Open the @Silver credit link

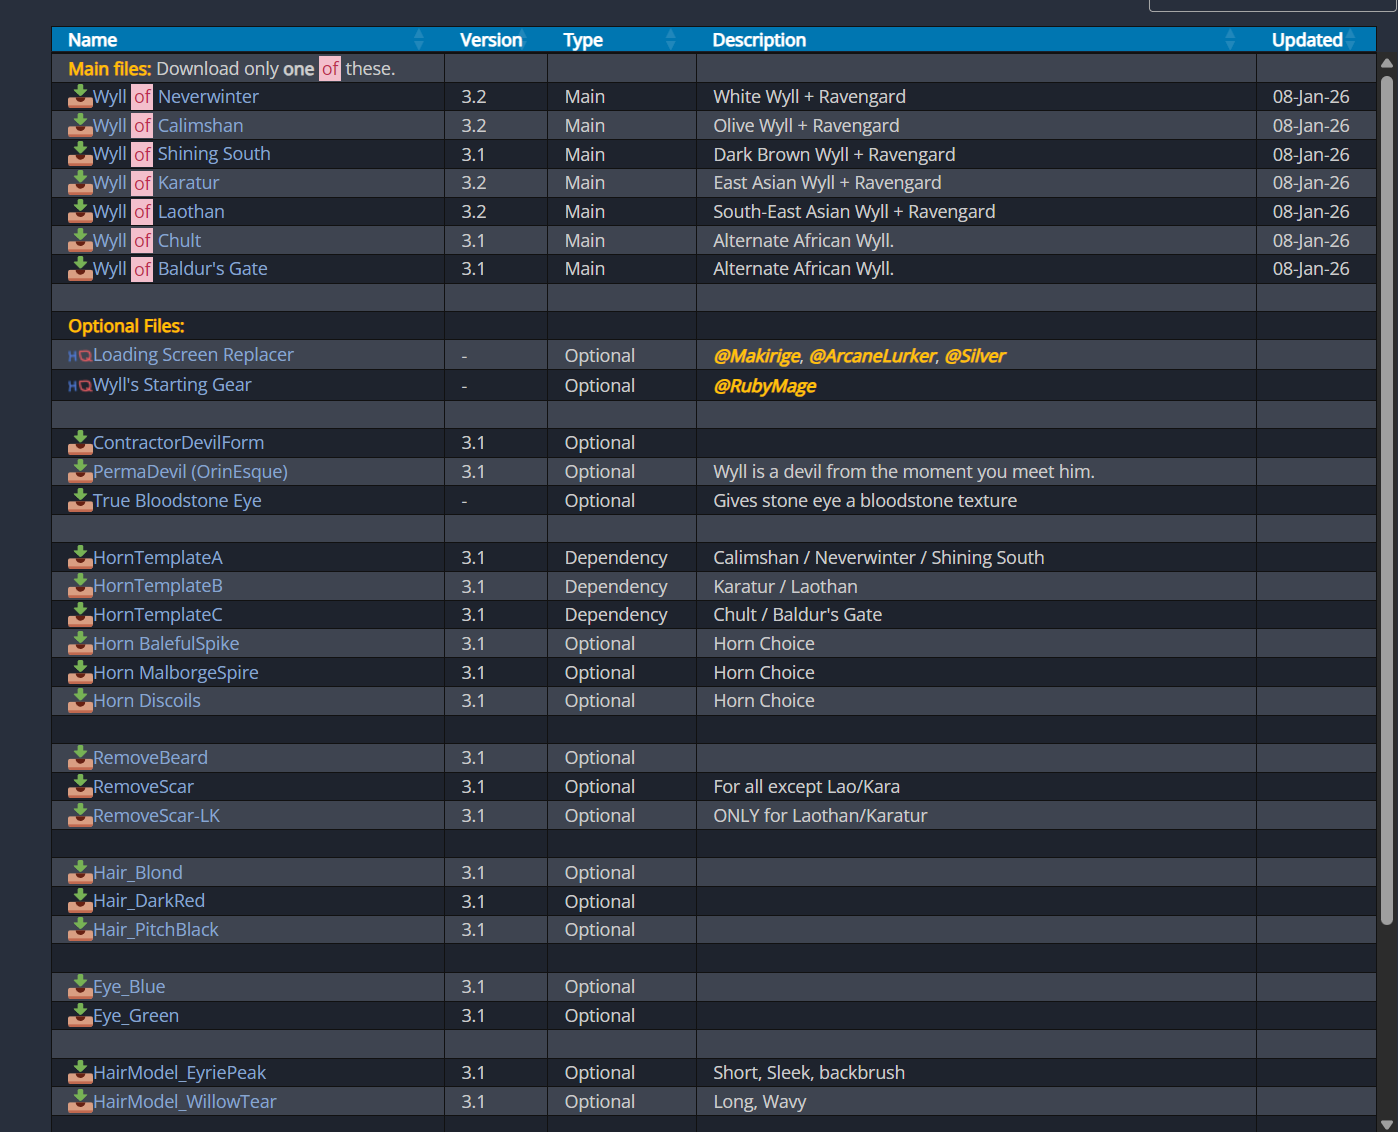click(x=975, y=356)
